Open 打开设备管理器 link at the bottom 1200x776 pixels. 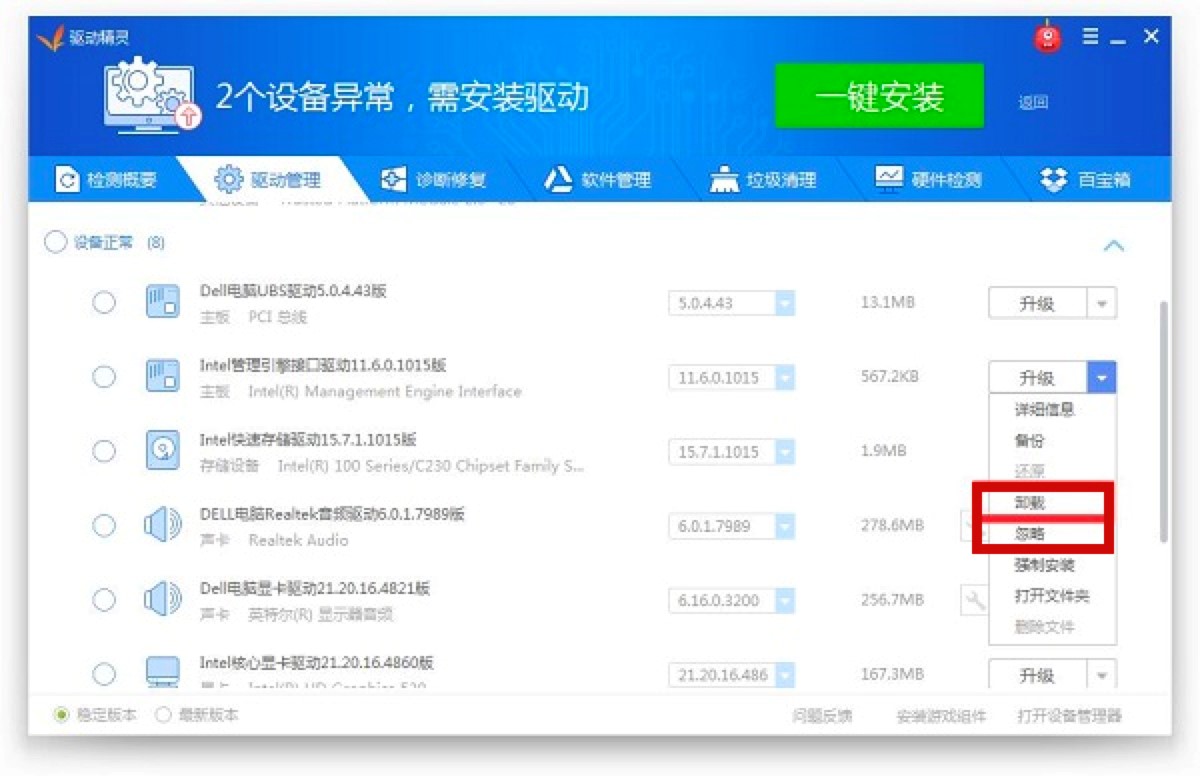tap(1069, 716)
